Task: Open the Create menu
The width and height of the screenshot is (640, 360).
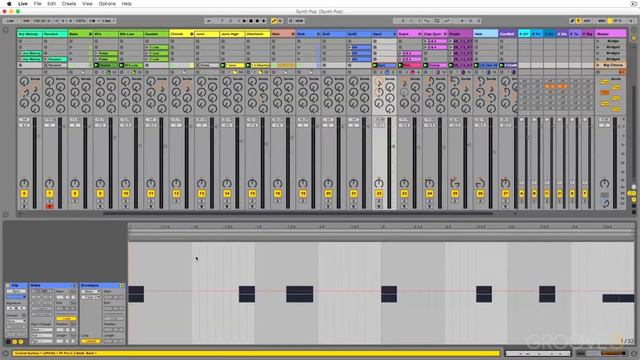Action: coord(69,4)
